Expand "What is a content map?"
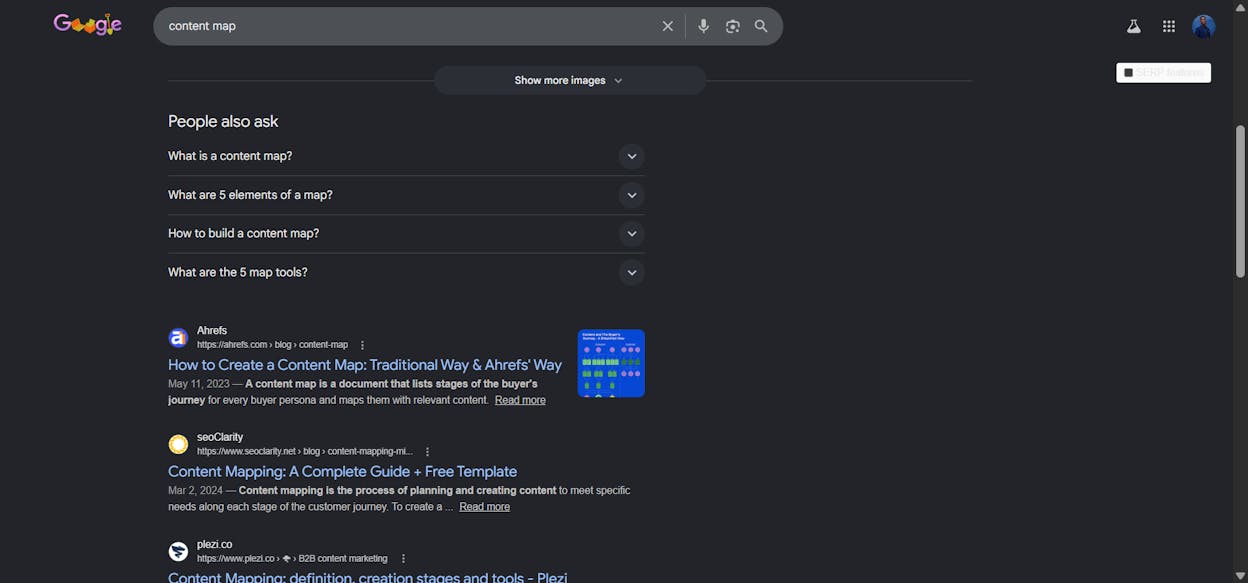Screen dimensions: 1248x583 406,156
